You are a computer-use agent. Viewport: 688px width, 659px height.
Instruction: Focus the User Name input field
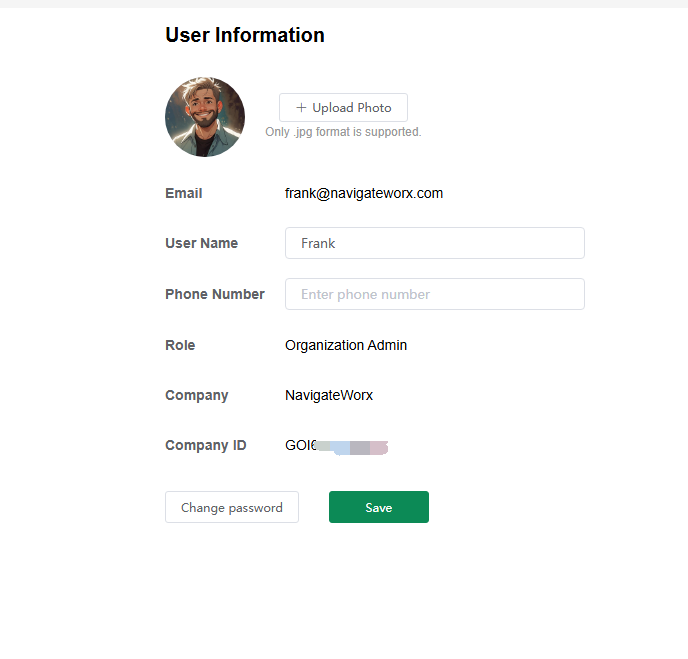[435, 243]
